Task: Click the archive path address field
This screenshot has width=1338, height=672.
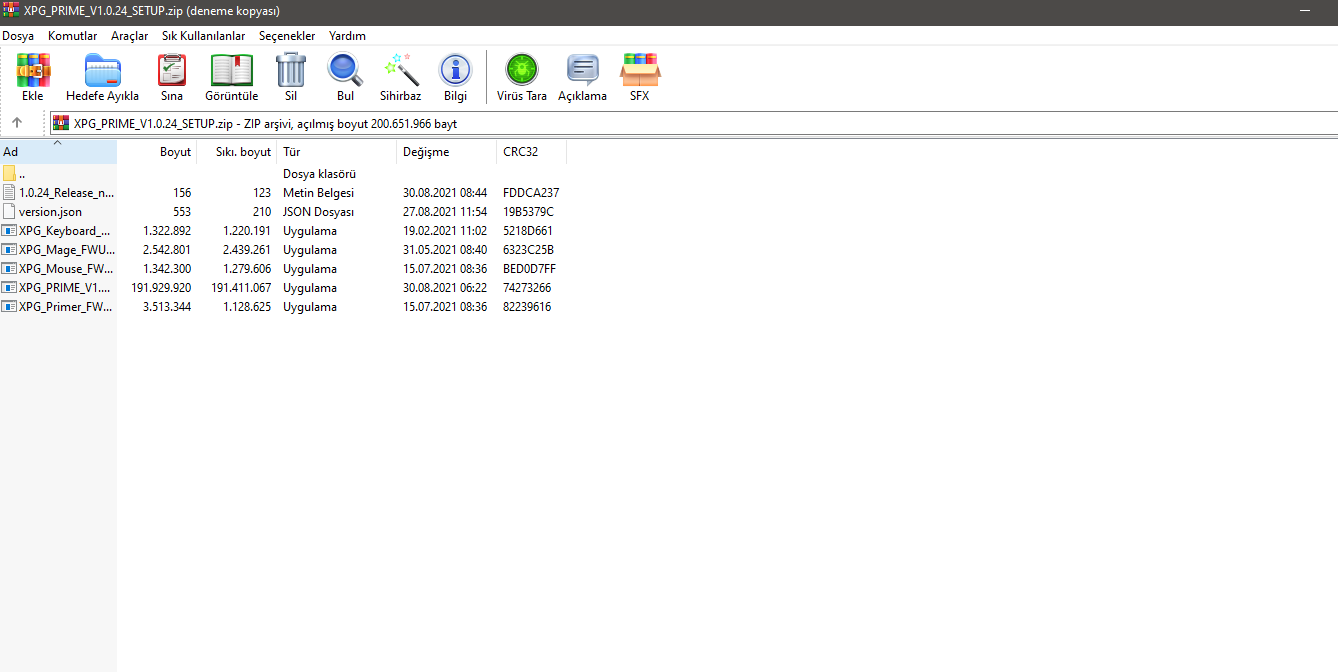Action: tap(694, 123)
